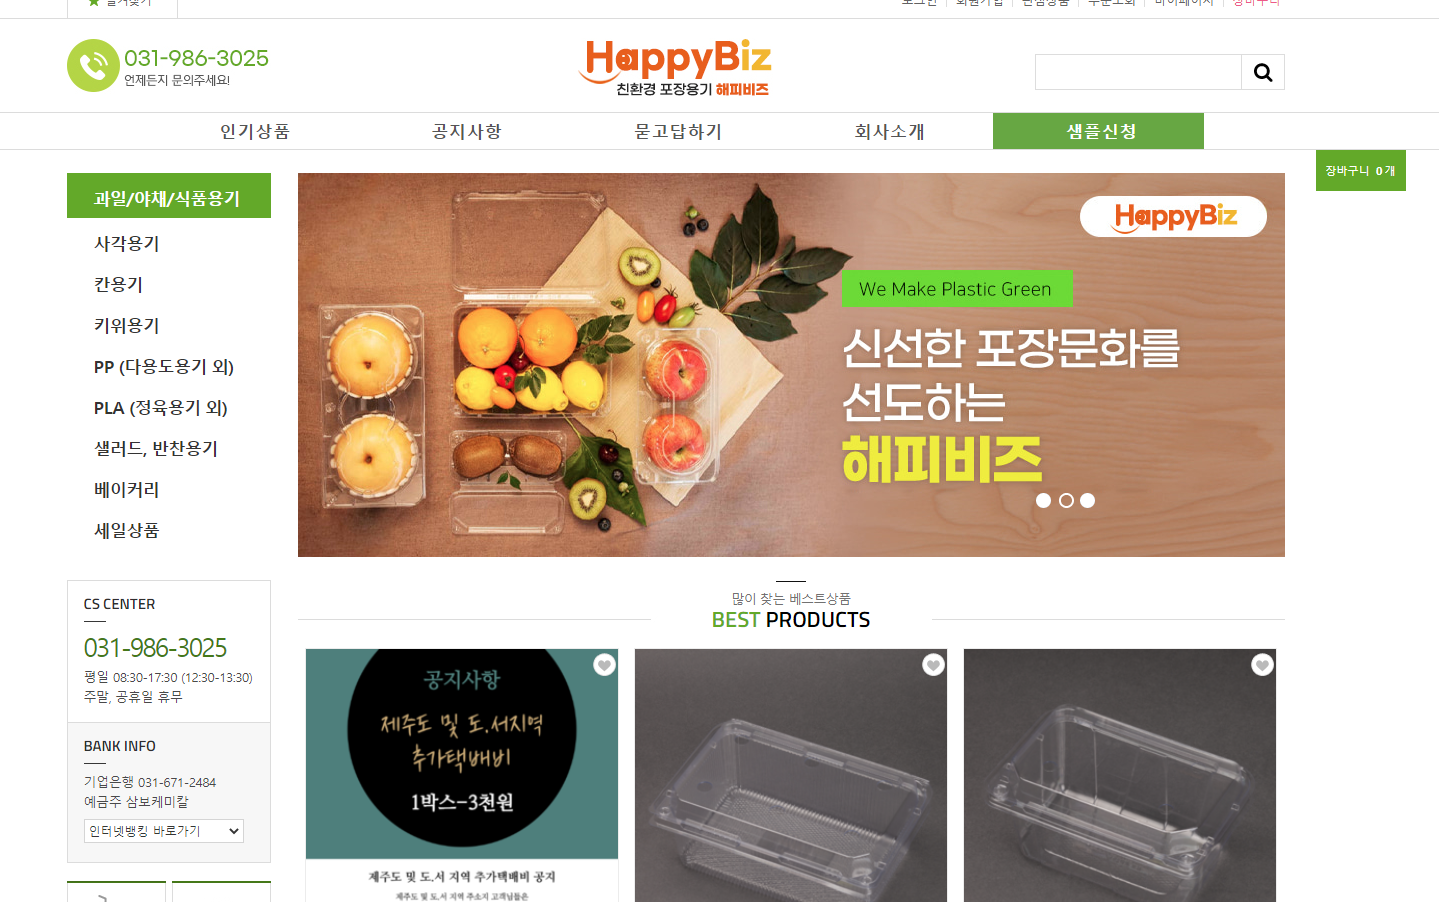The height and width of the screenshot is (902, 1439).
Task: Select the first banner slide dot
Action: (1043, 500)
